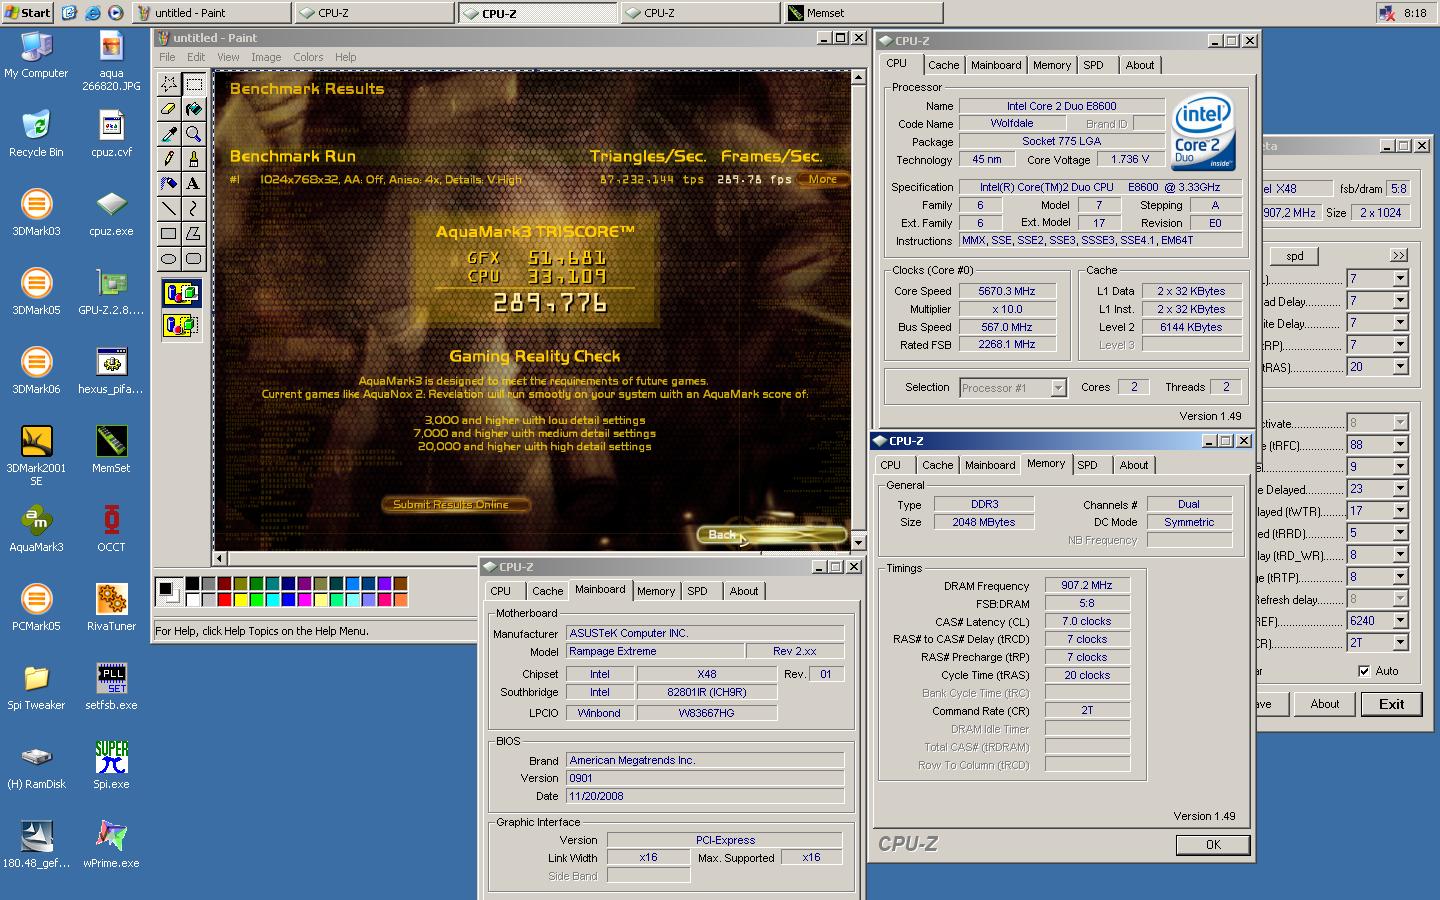Open the OCCT desktop icon
Screen dimensions: 1440x900
point(111,528)
